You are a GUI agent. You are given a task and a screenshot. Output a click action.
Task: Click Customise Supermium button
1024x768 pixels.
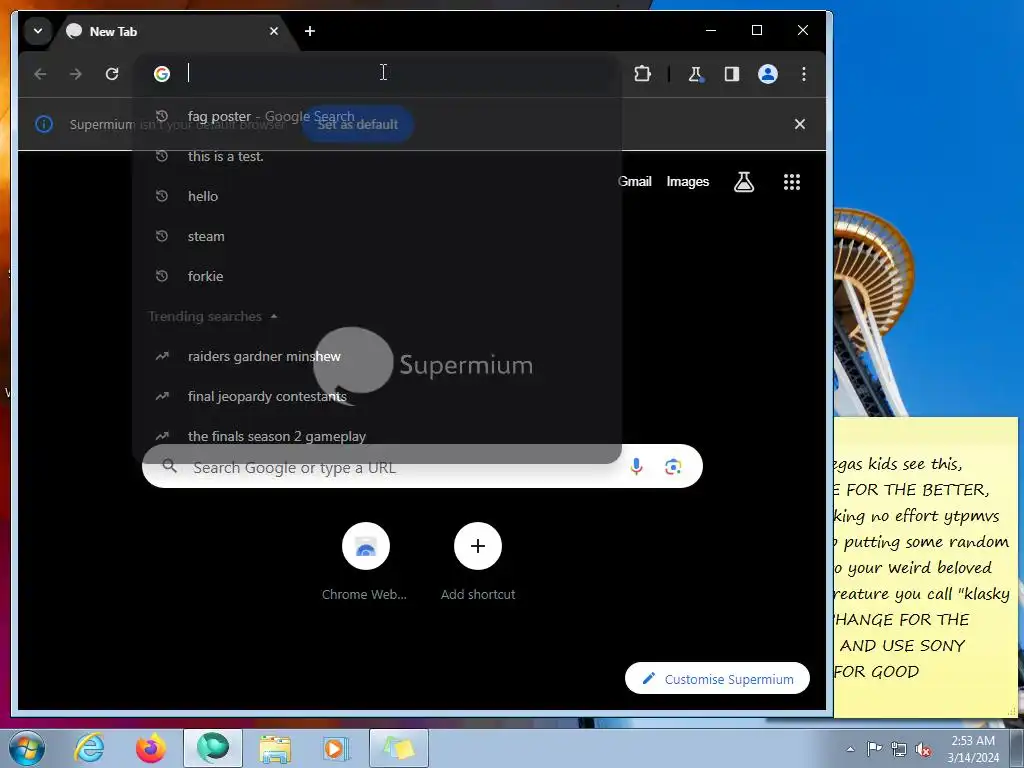717,679
